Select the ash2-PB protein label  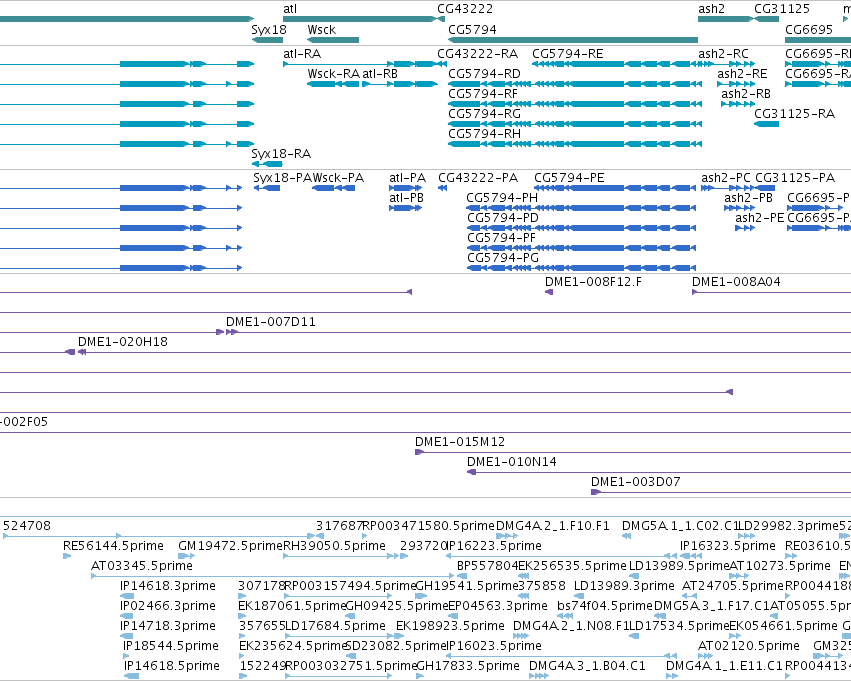pos(748,198)
